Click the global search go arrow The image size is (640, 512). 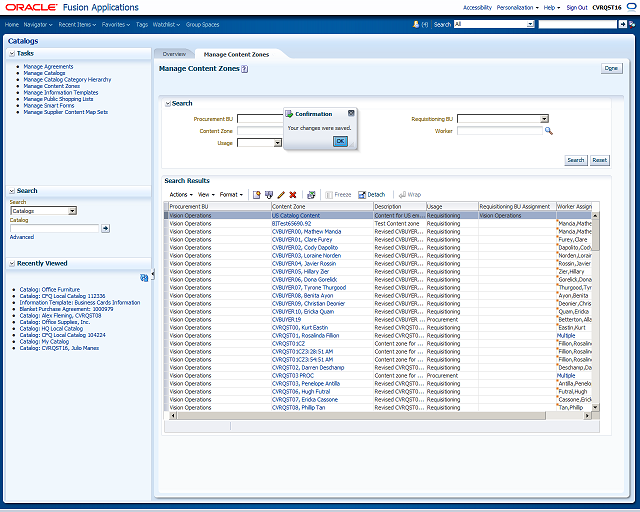coord(622,24)
